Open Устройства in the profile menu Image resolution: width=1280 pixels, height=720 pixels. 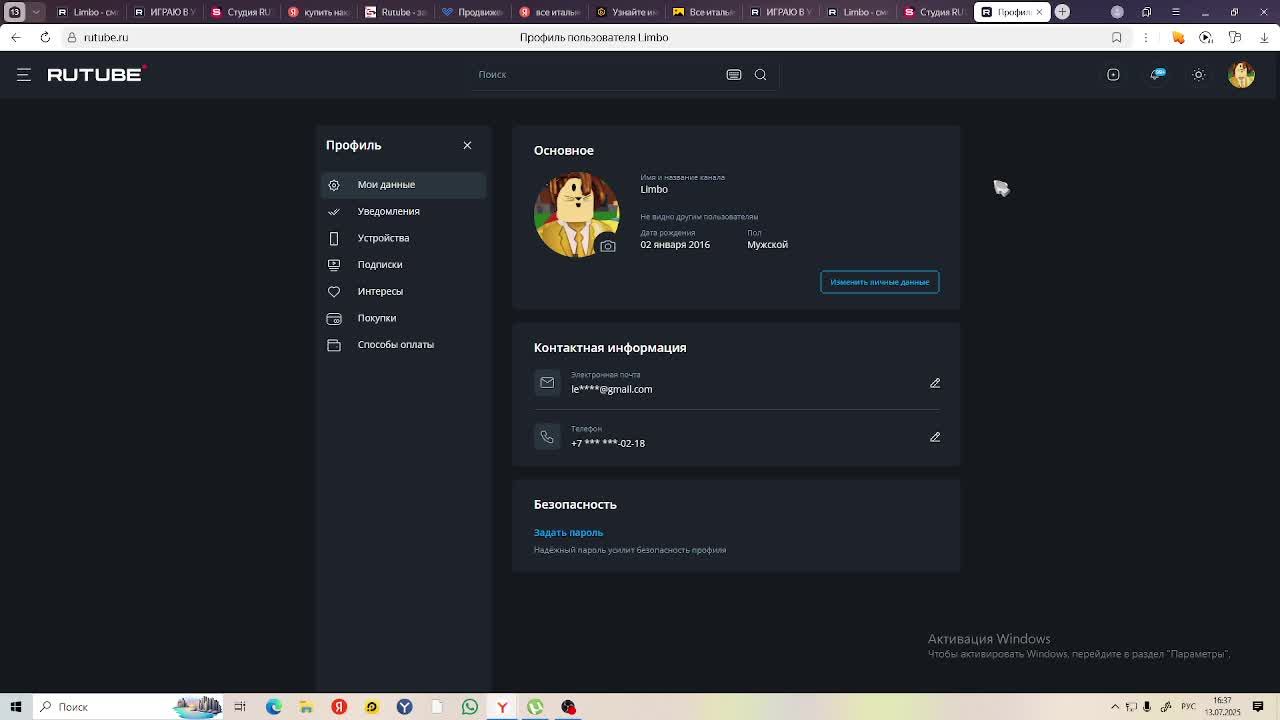(403, 238)
